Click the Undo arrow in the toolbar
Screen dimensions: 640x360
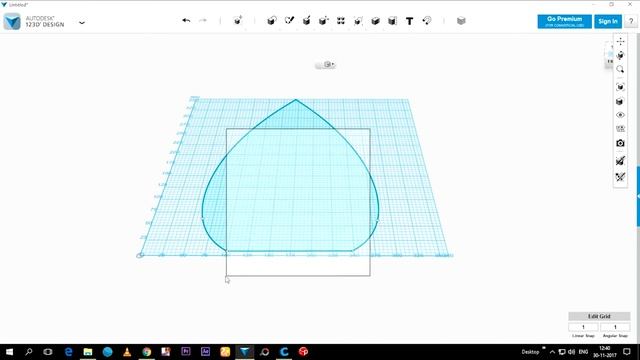186,20
